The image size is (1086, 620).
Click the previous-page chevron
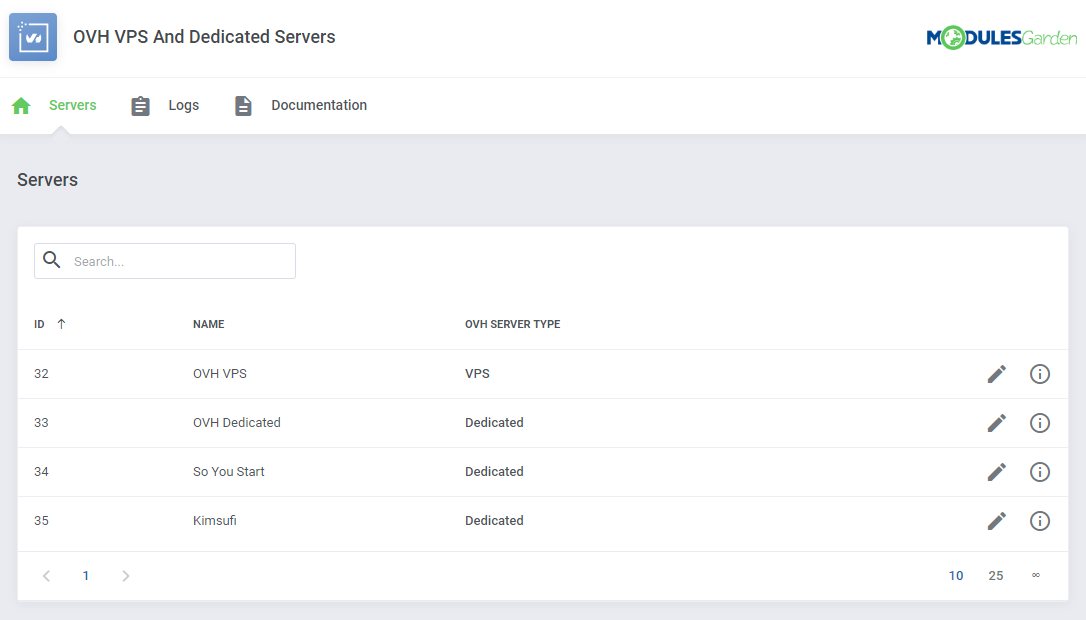(46, 575)
